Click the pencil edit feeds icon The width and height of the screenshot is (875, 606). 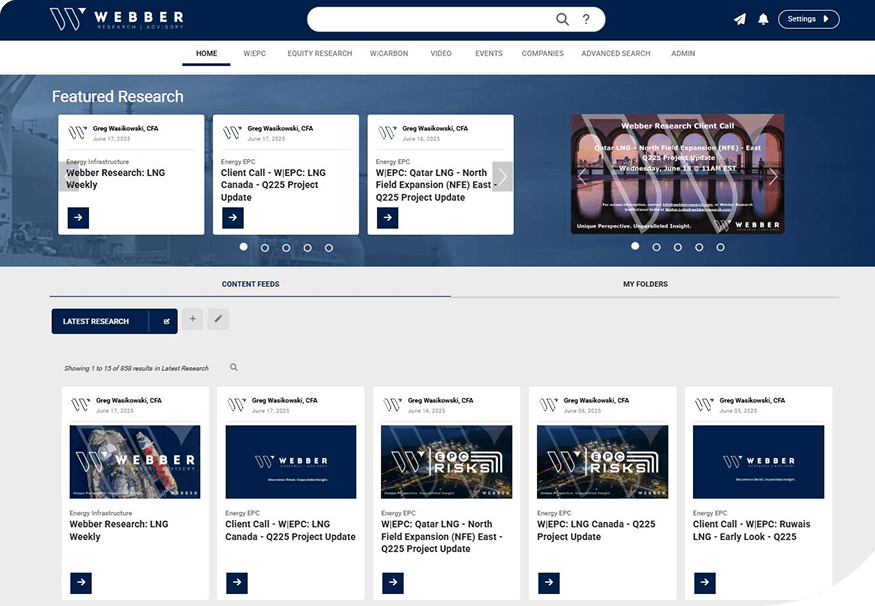(x=218, y=319)
